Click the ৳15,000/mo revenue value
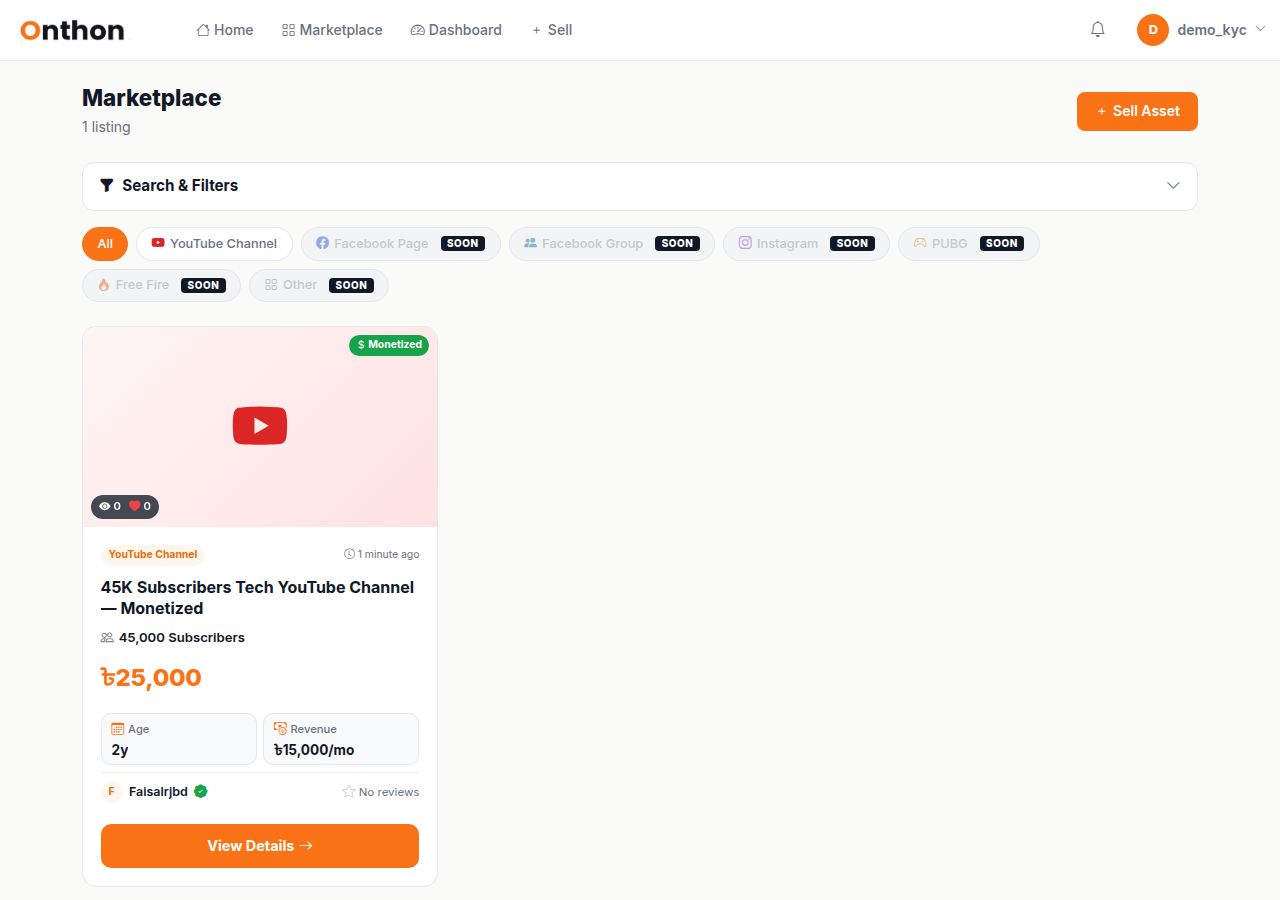 [x=314, y=750]
